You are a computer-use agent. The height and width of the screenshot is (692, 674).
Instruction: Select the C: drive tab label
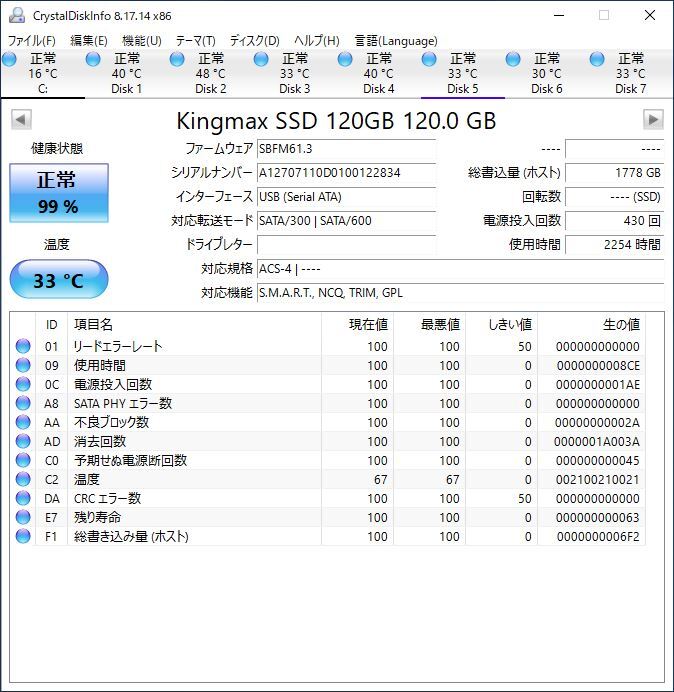coord(43,89)
